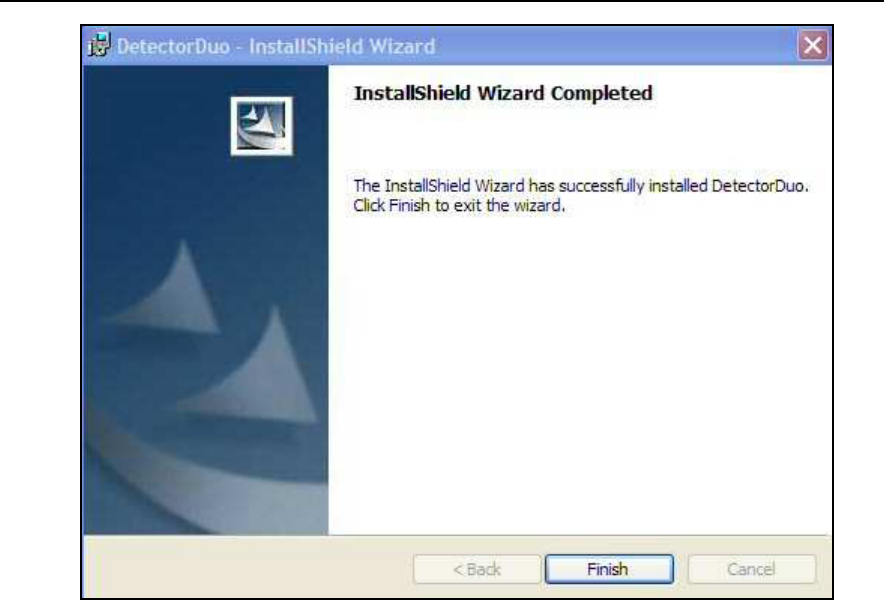Click the empty white content area below message

pos(581,372)
